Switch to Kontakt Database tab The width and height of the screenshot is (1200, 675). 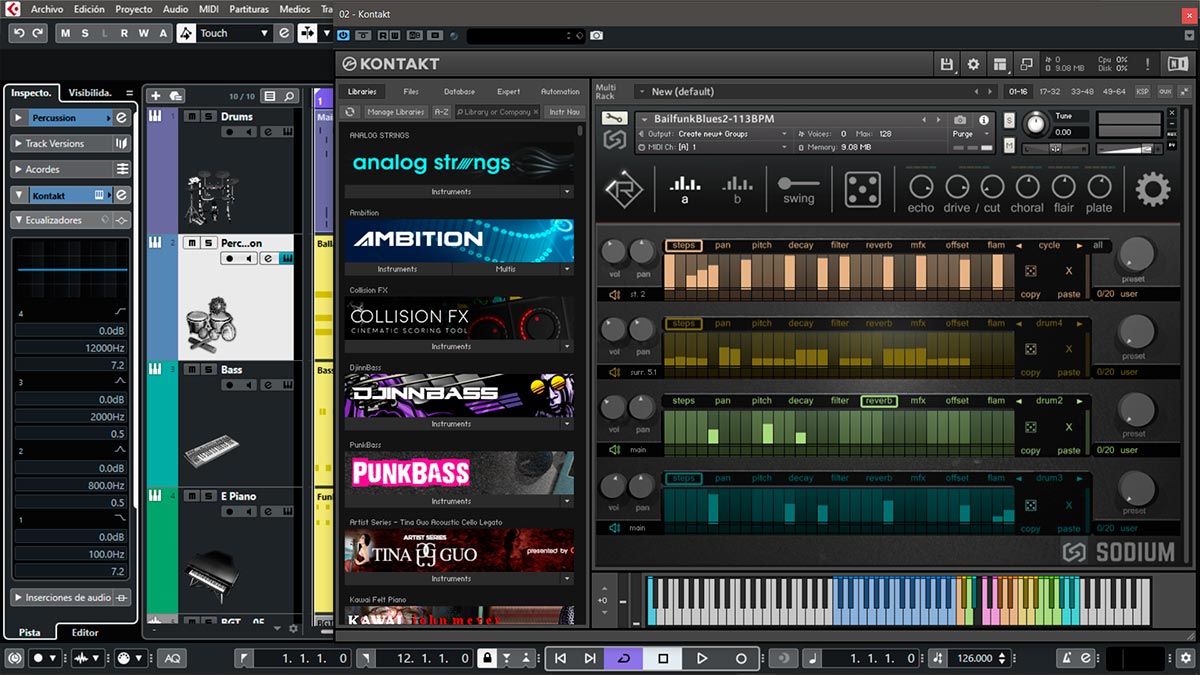point(459,91)
